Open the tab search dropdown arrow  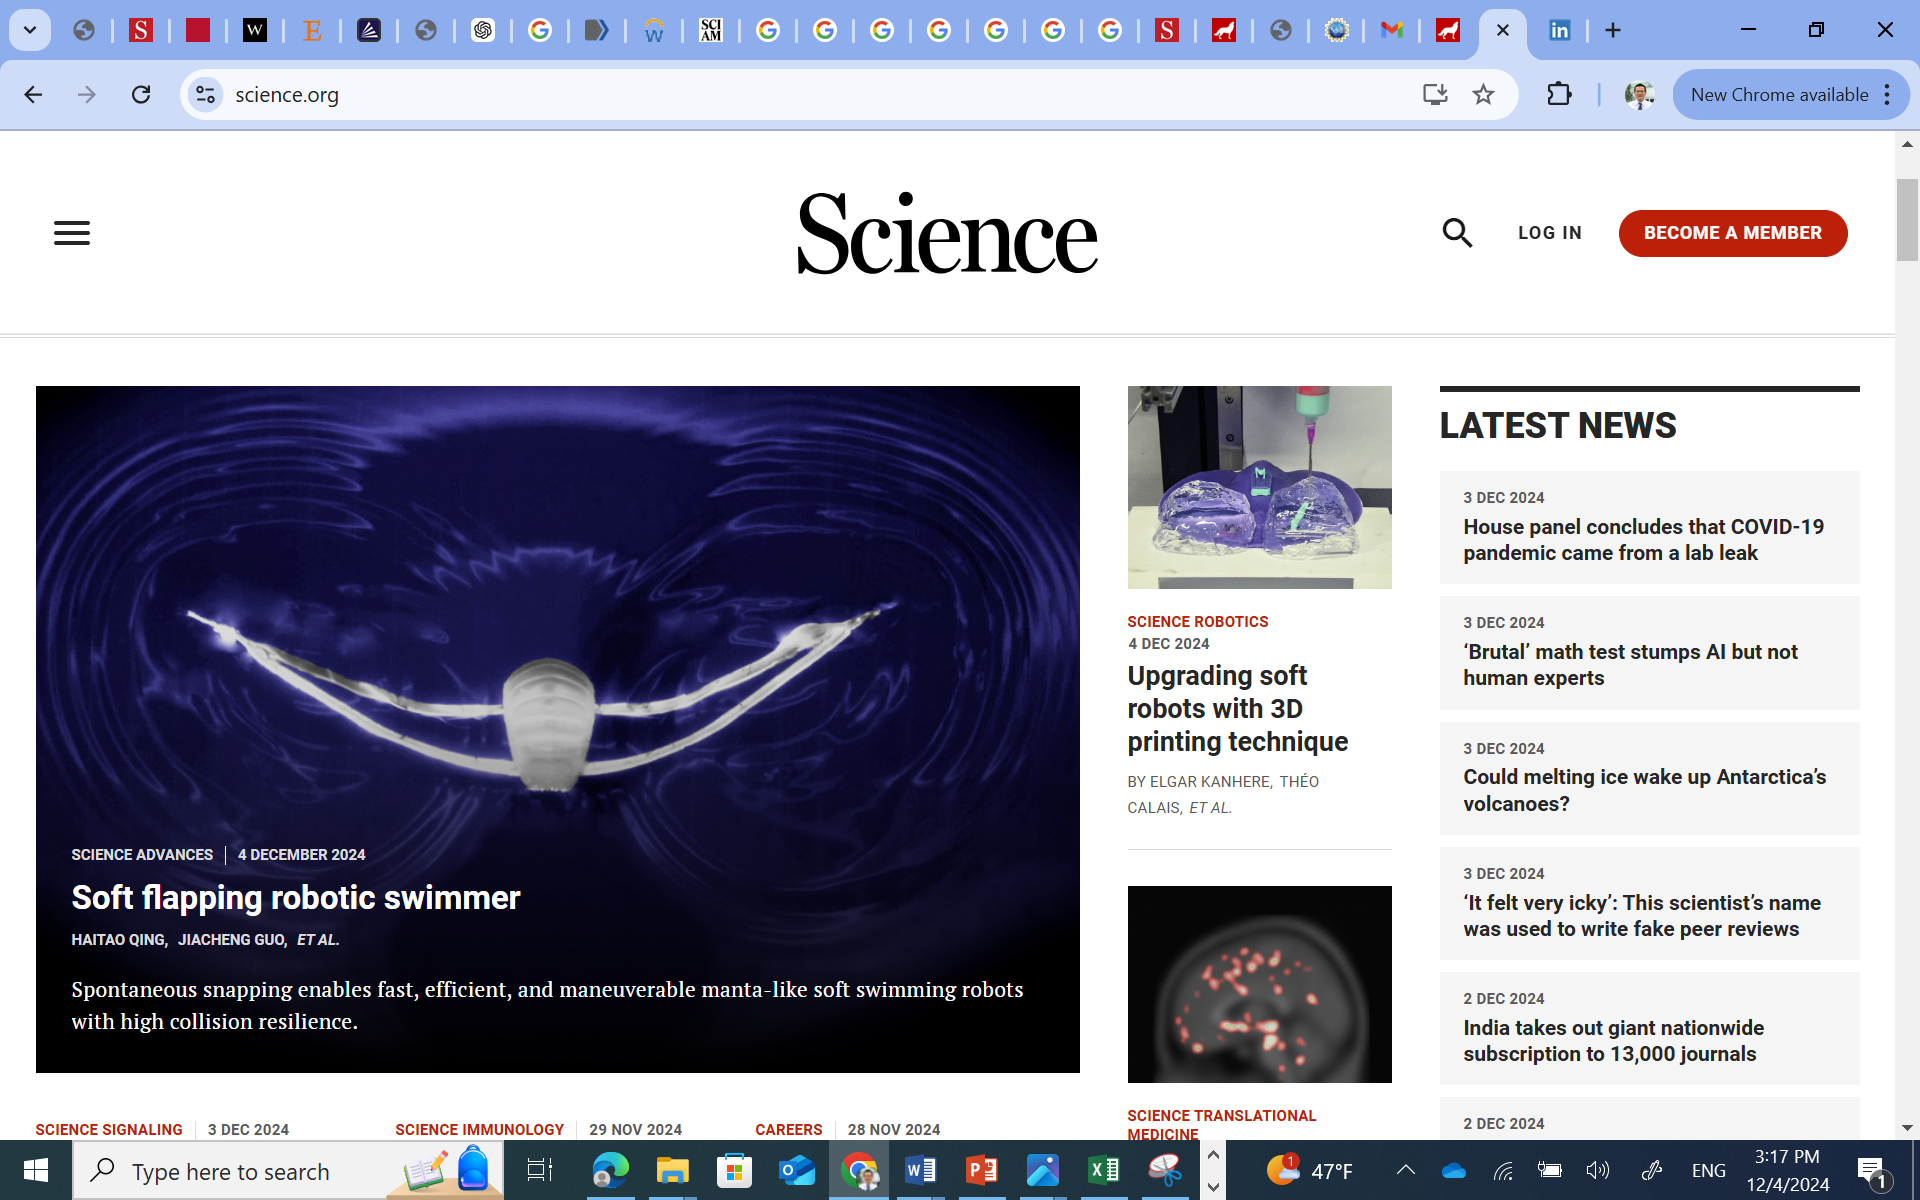click(30, 30)
